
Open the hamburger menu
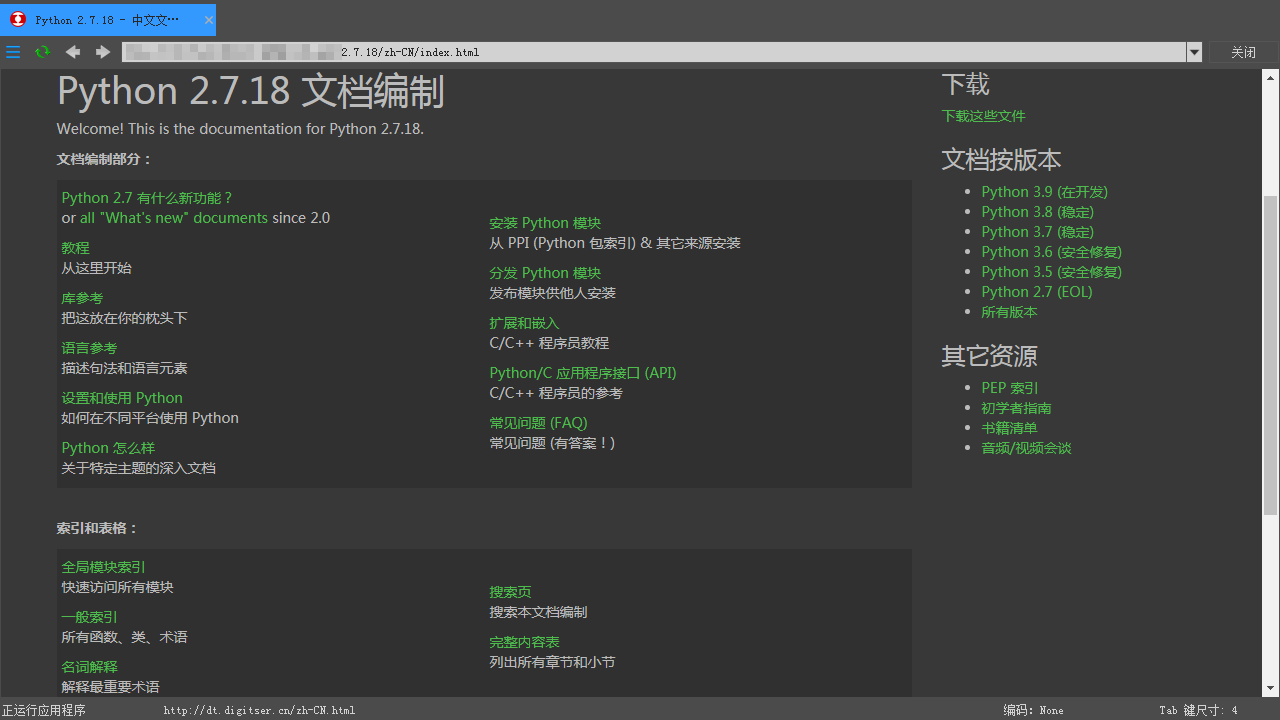point(13,52)
